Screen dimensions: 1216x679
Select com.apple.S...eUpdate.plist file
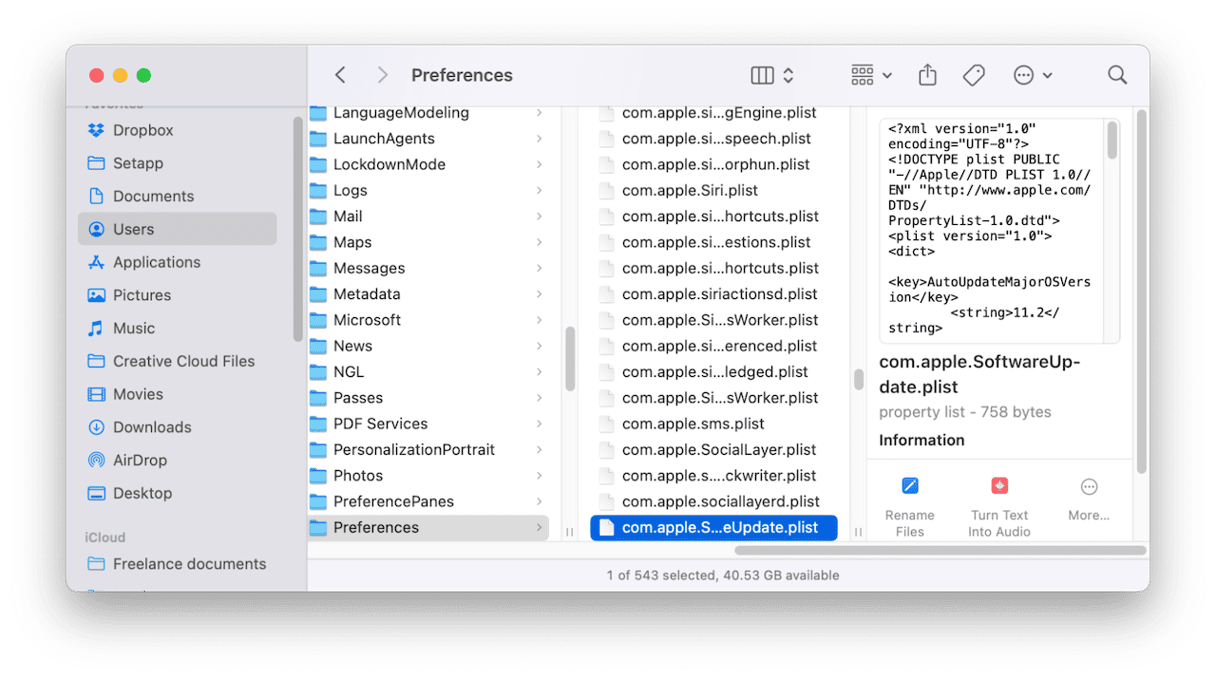714,528
